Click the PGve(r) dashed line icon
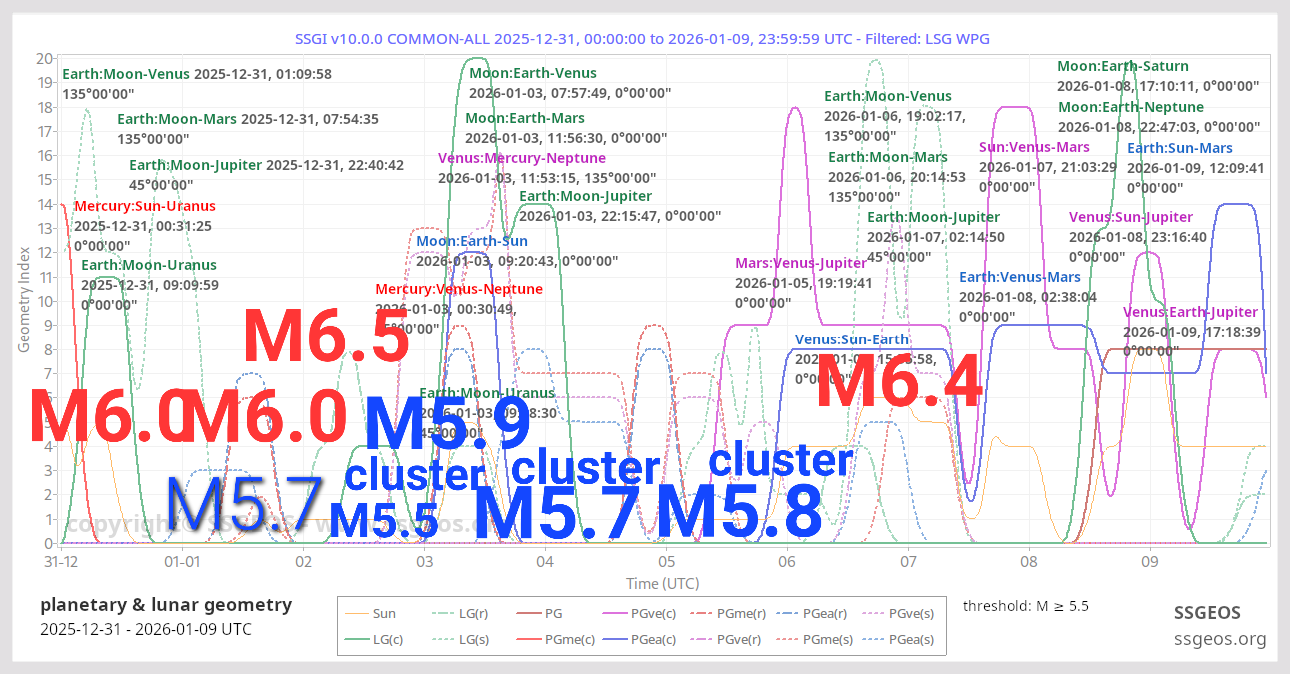Image resolution: width=1290 pixels, height=674 pixels. pos(699,638)
